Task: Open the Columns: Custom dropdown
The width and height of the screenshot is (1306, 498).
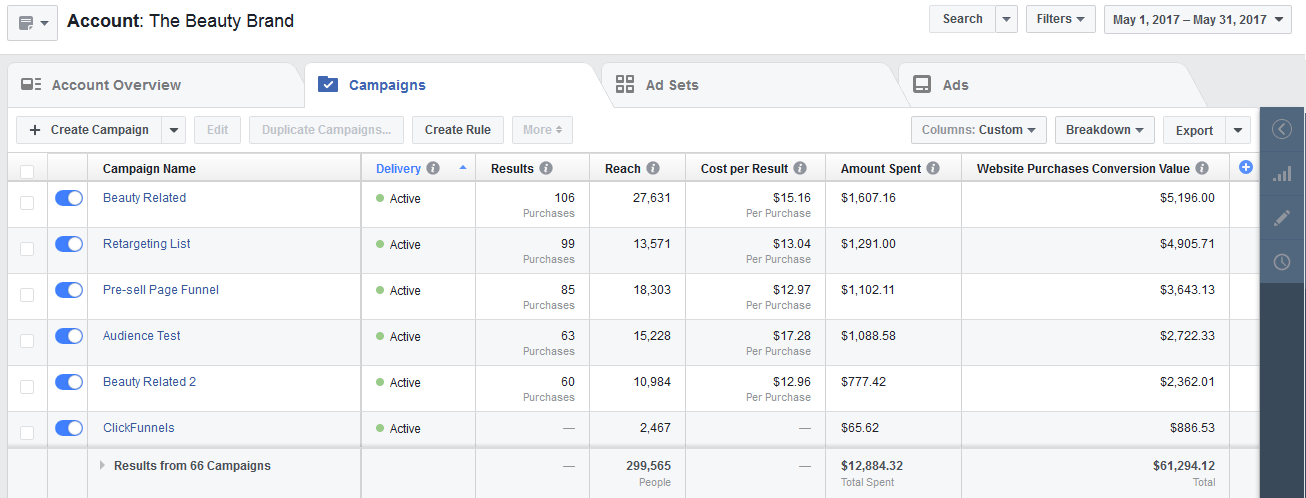Action: click(x=978, y=130)
